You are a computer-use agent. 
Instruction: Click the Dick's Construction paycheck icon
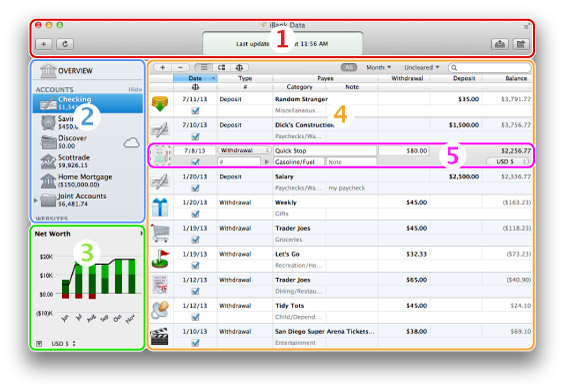click(160, 130)
